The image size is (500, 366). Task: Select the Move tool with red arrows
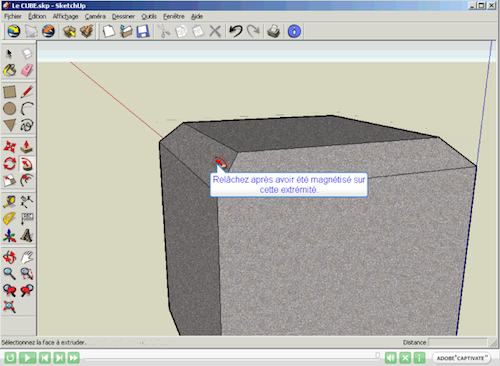pos(9,147)
